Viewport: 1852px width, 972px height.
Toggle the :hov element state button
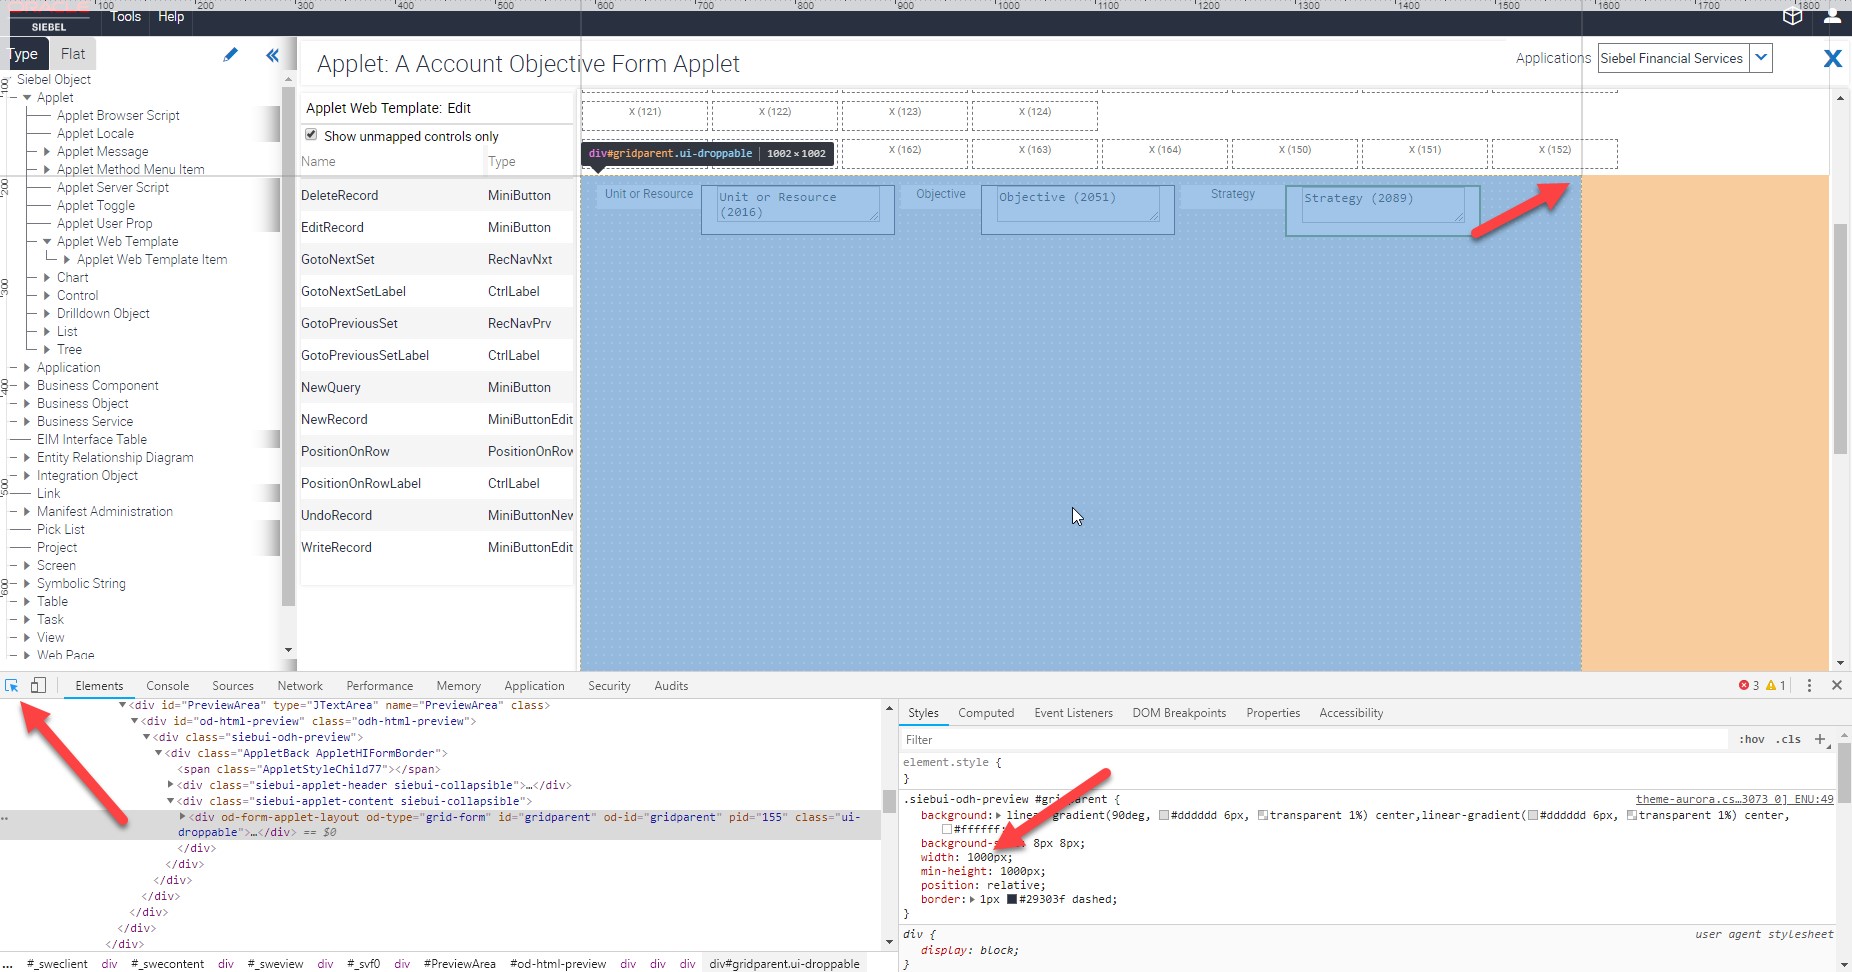(x=1751, y=739)
